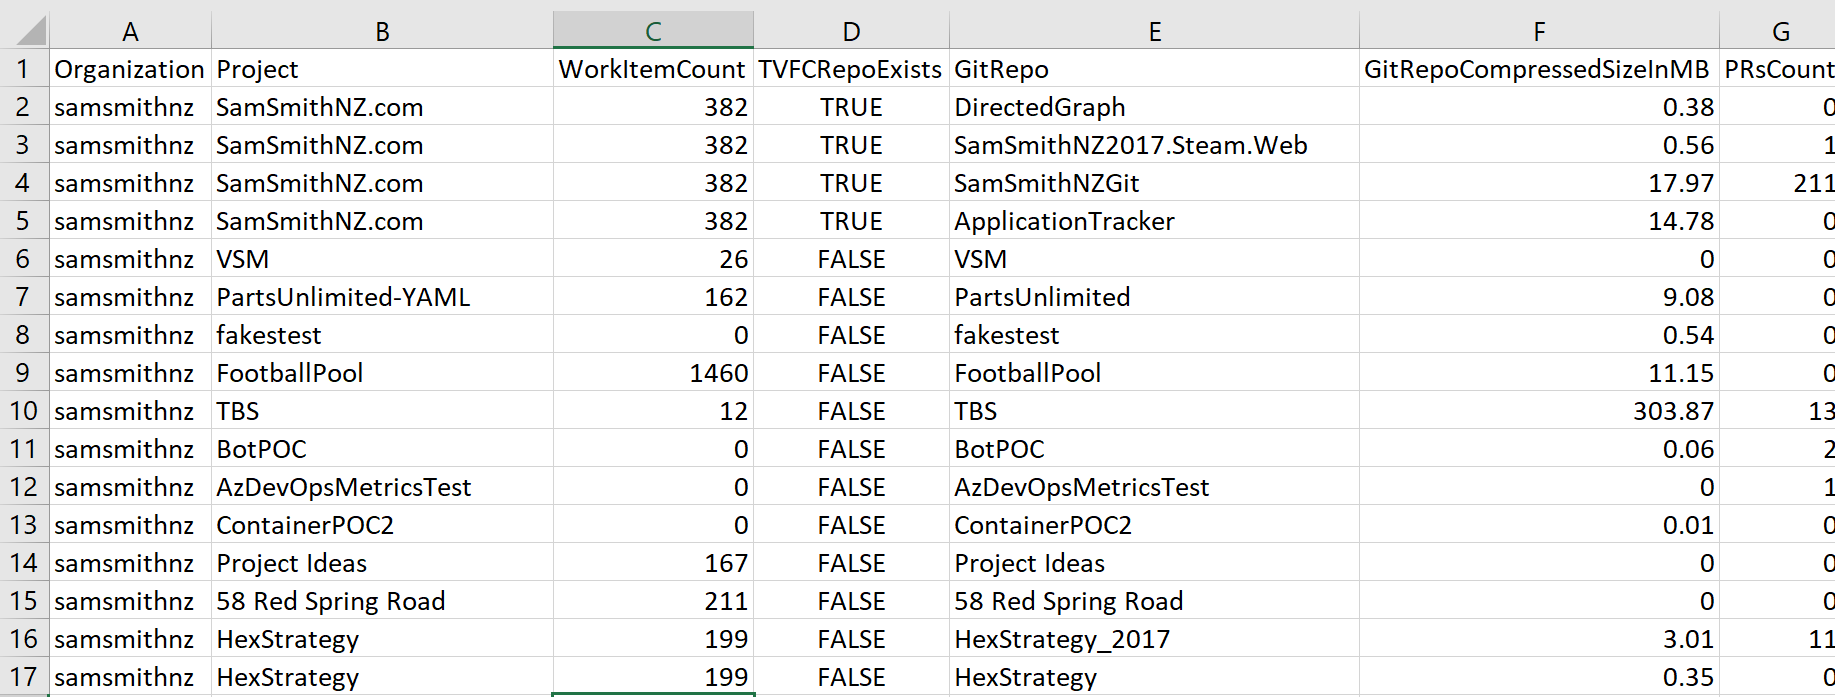Select column B header
Image resolution: width=1835 pixels, height=697 pixels.
pos(382,31)
